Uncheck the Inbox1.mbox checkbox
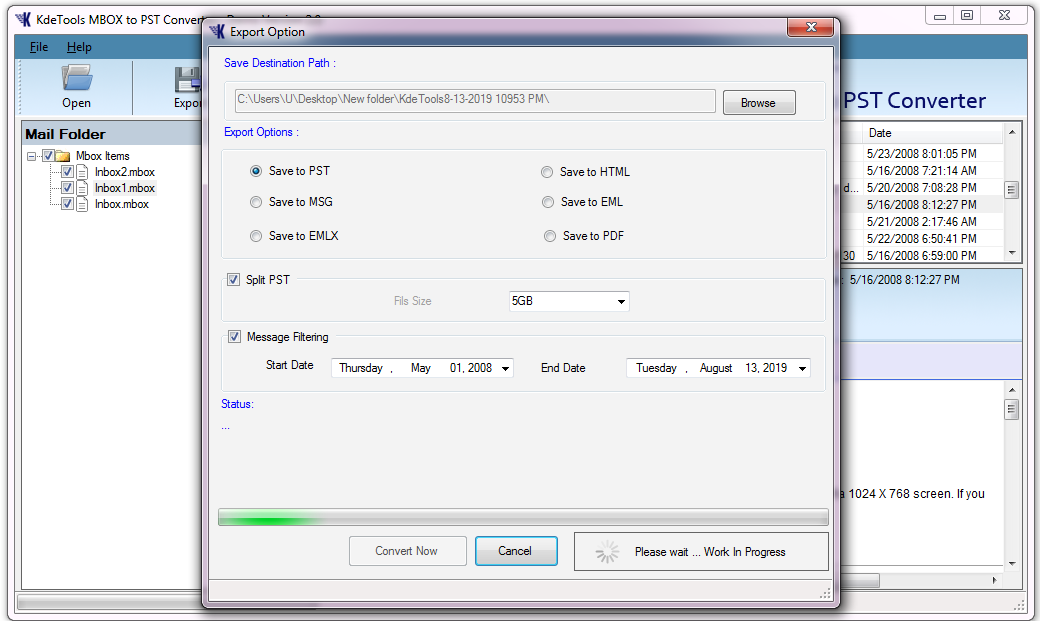This screenshot has width=1040, height=624. tap(67, 188)
